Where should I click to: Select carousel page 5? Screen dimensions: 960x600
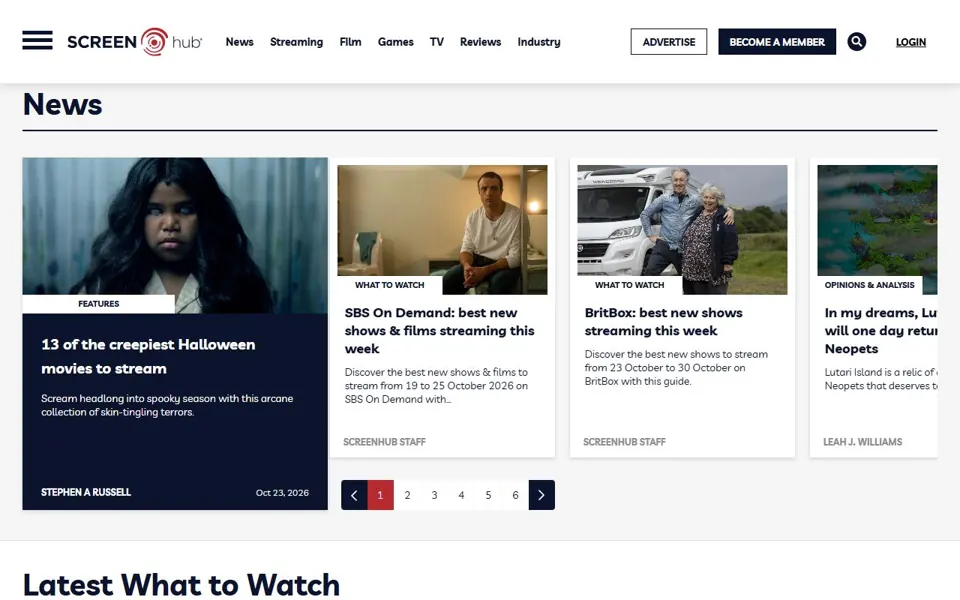(488, 495)
